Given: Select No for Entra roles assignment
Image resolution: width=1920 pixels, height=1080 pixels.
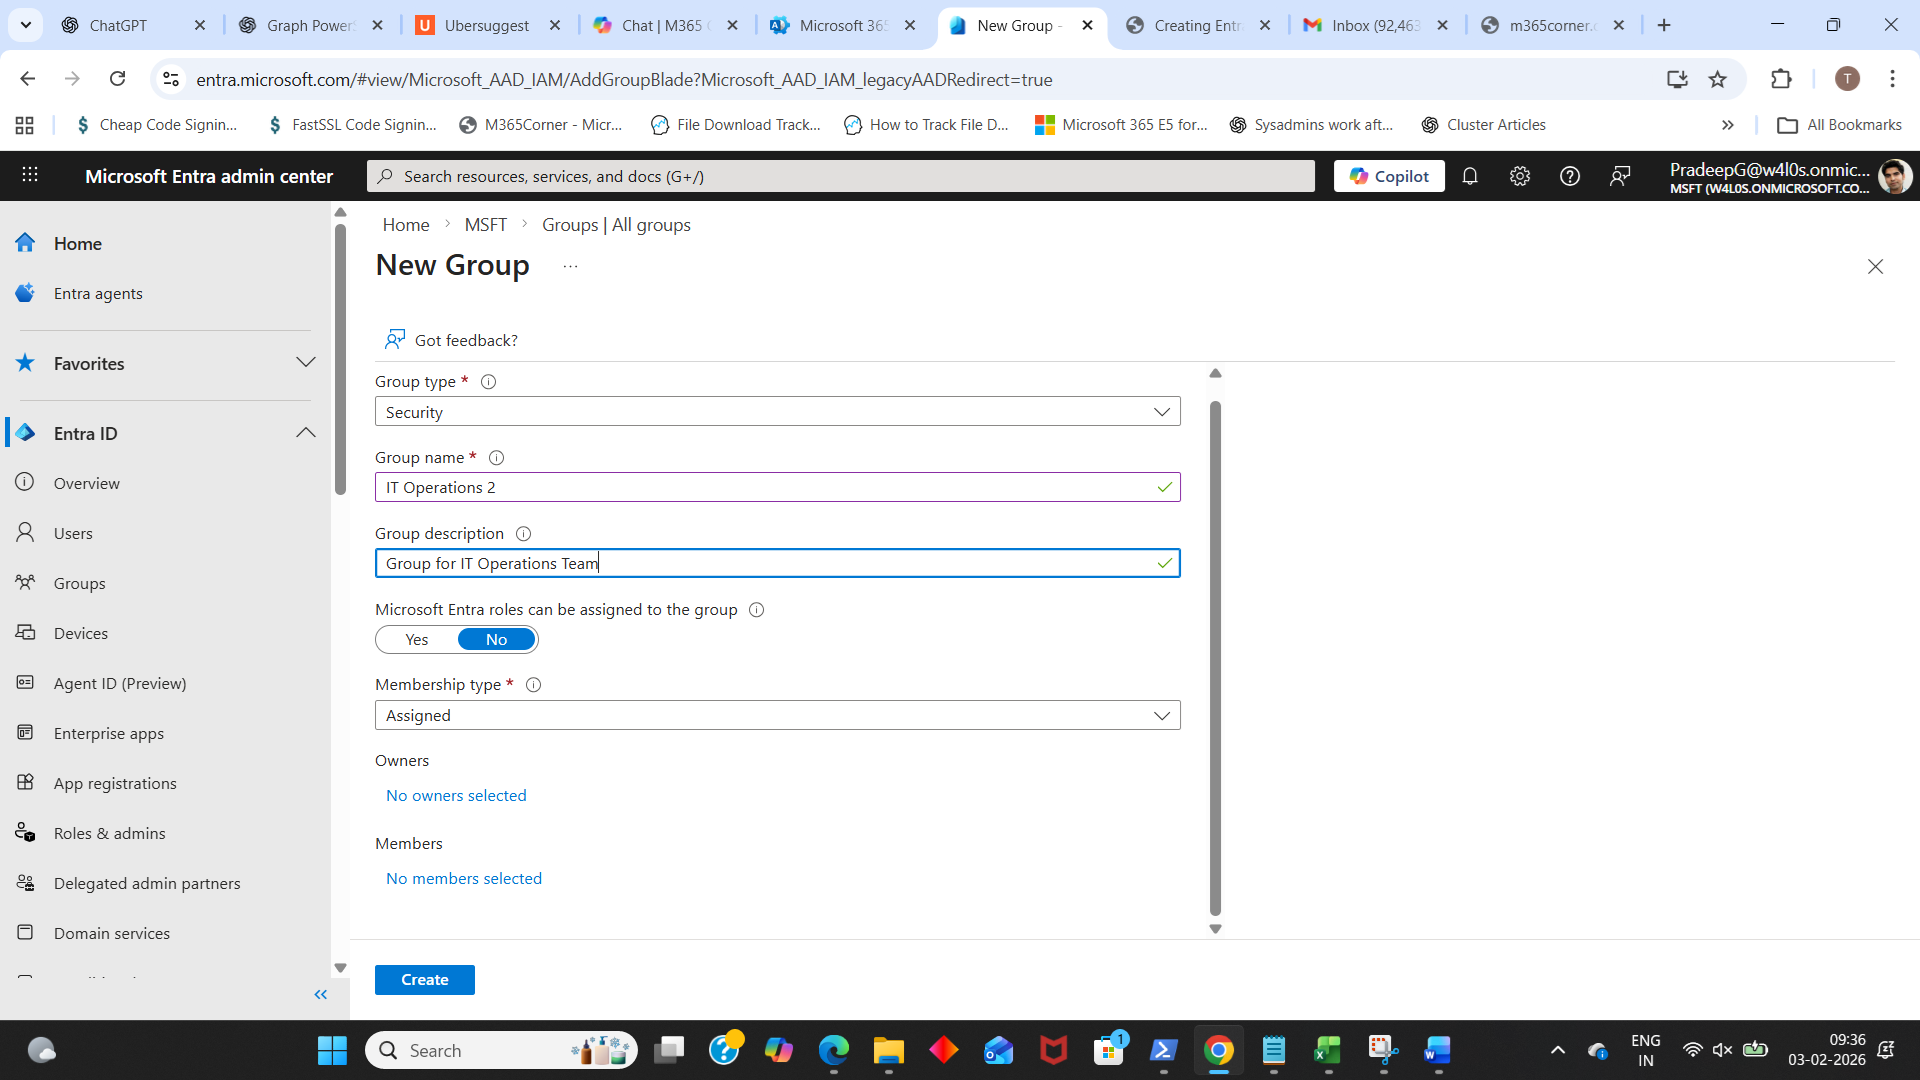Looking at the screenshot, I should click(x=496, y=640).
